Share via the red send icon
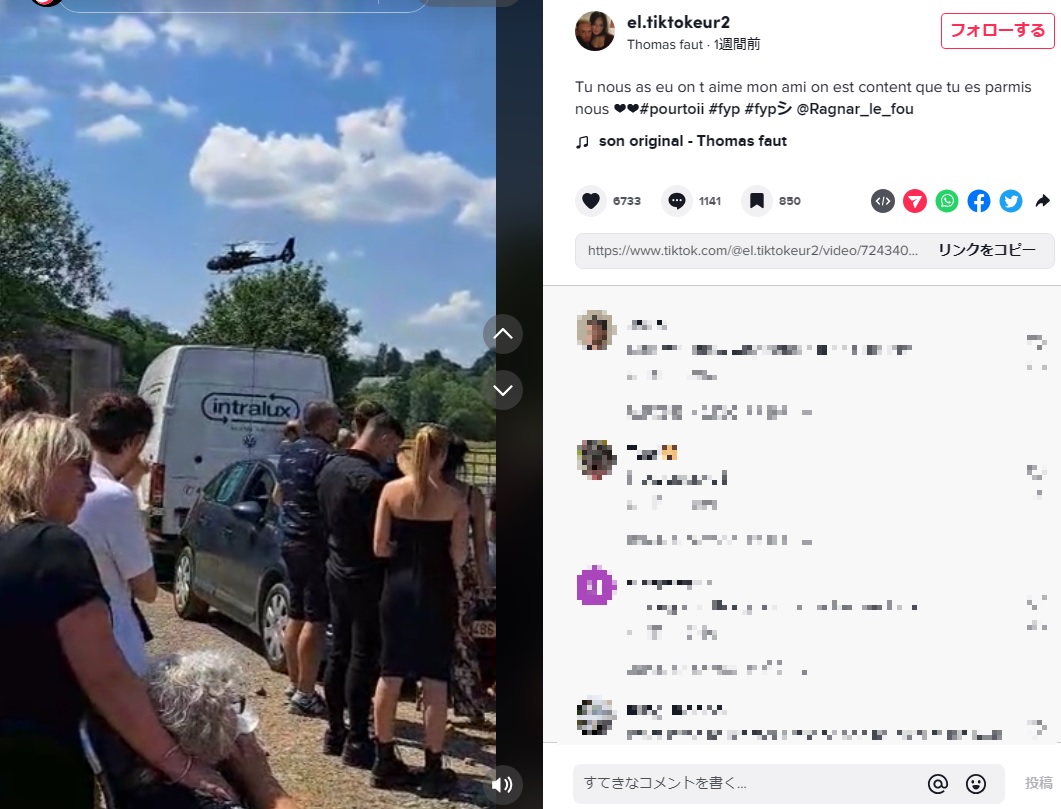Screen dimensions: 1061x809 [915, 201]
